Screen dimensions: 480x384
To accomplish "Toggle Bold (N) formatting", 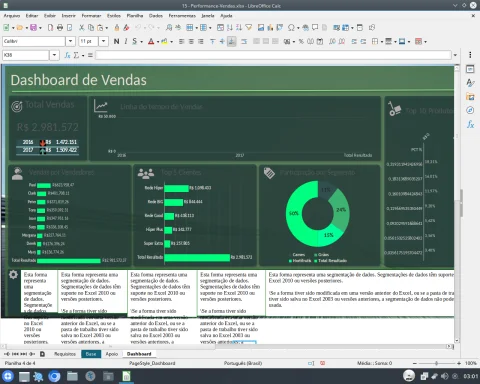I will tap(116, 41).
